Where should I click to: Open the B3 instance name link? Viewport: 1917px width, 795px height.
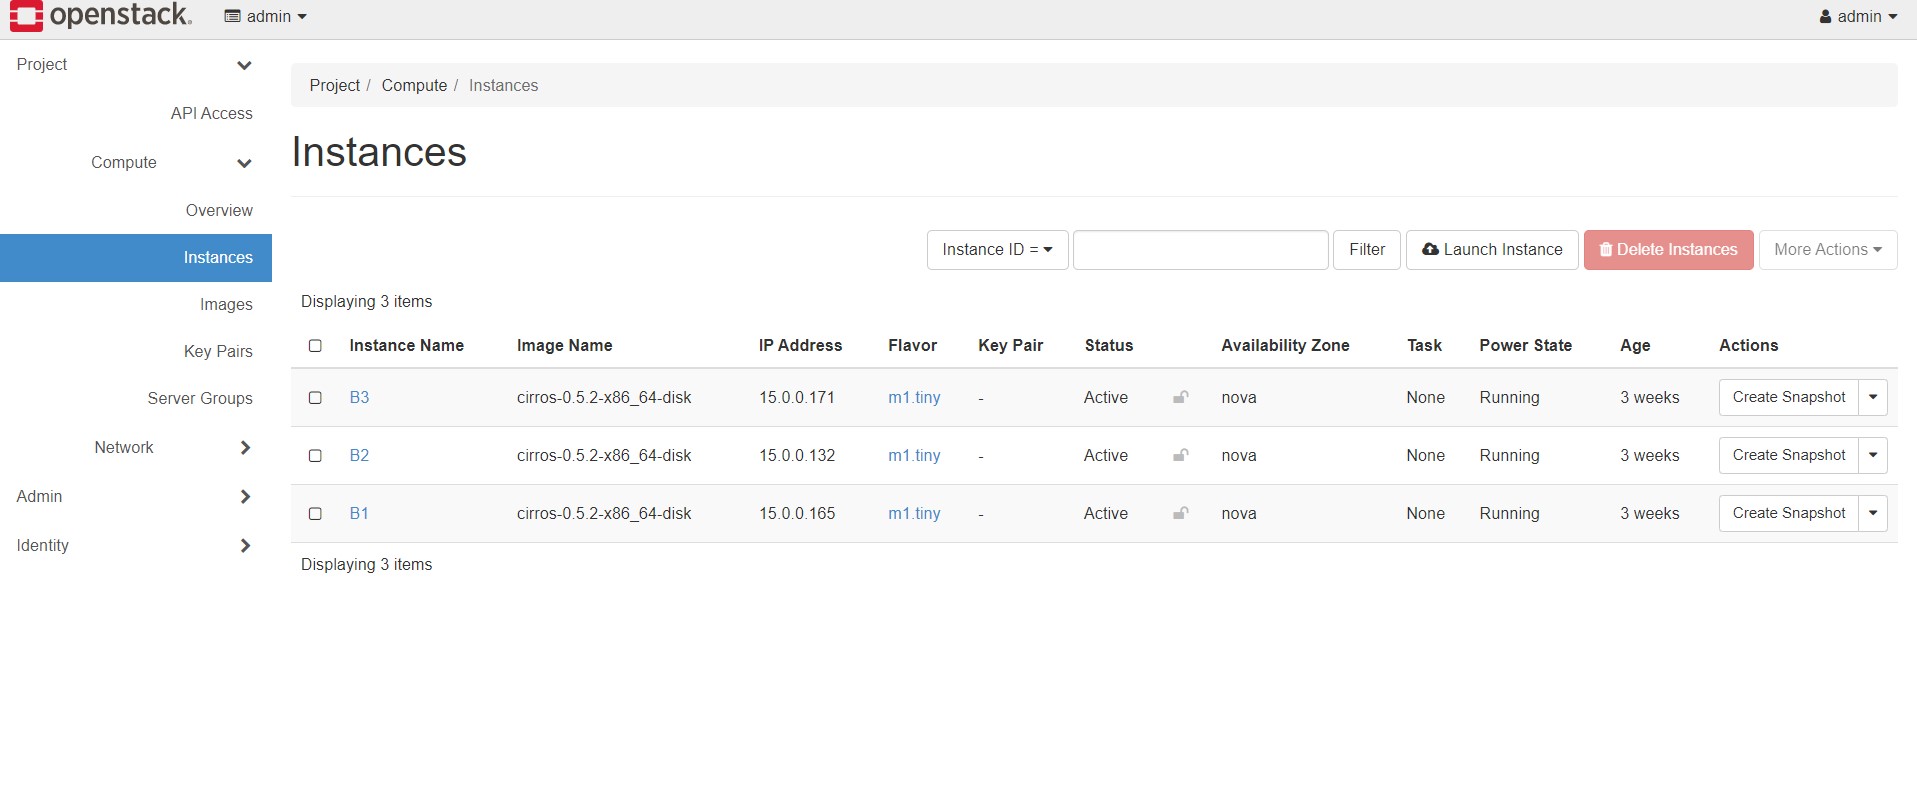pos(359,398)
